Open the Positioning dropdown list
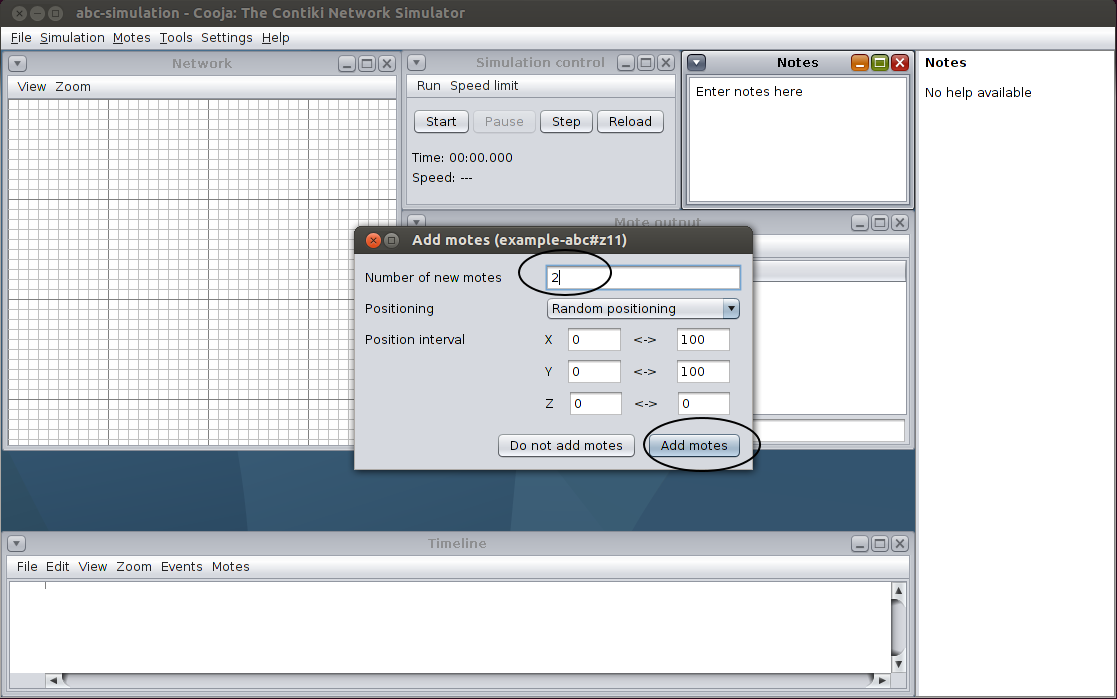 643,309
